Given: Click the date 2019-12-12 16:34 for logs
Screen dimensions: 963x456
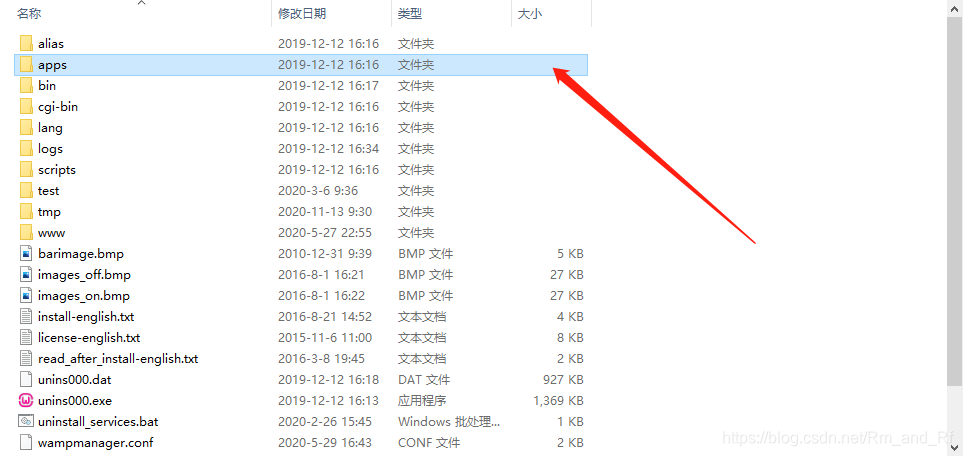Looking at the screenshot, I should click(329, 148).
